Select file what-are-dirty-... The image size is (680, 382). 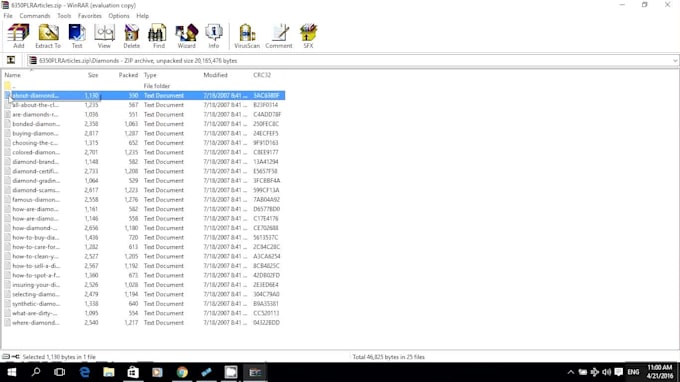pyautogui.click(x=144, y=313)
